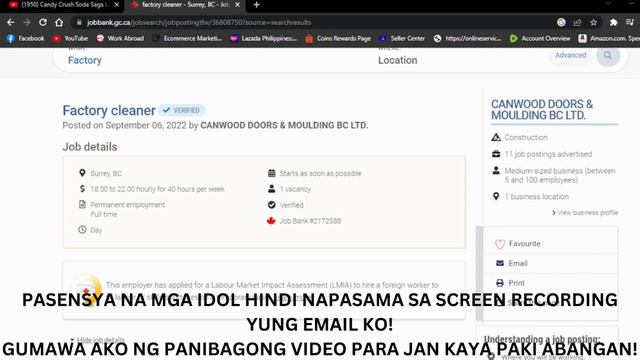Click the padlock site info icon
The height and width of the screenshot is (360, 640).
point(79,22)
